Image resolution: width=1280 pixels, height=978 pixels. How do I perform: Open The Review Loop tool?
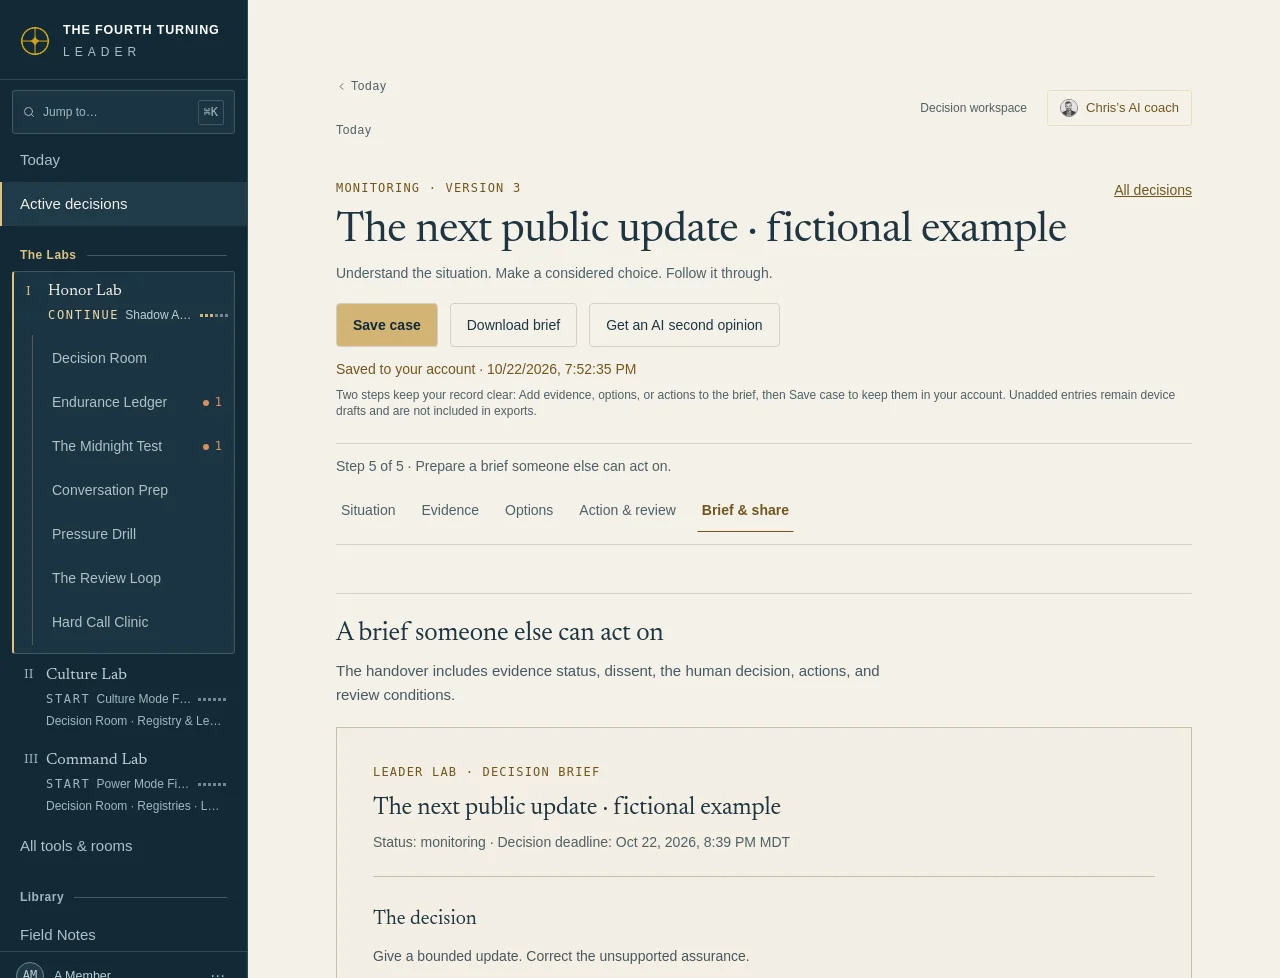tap(134, 578)
